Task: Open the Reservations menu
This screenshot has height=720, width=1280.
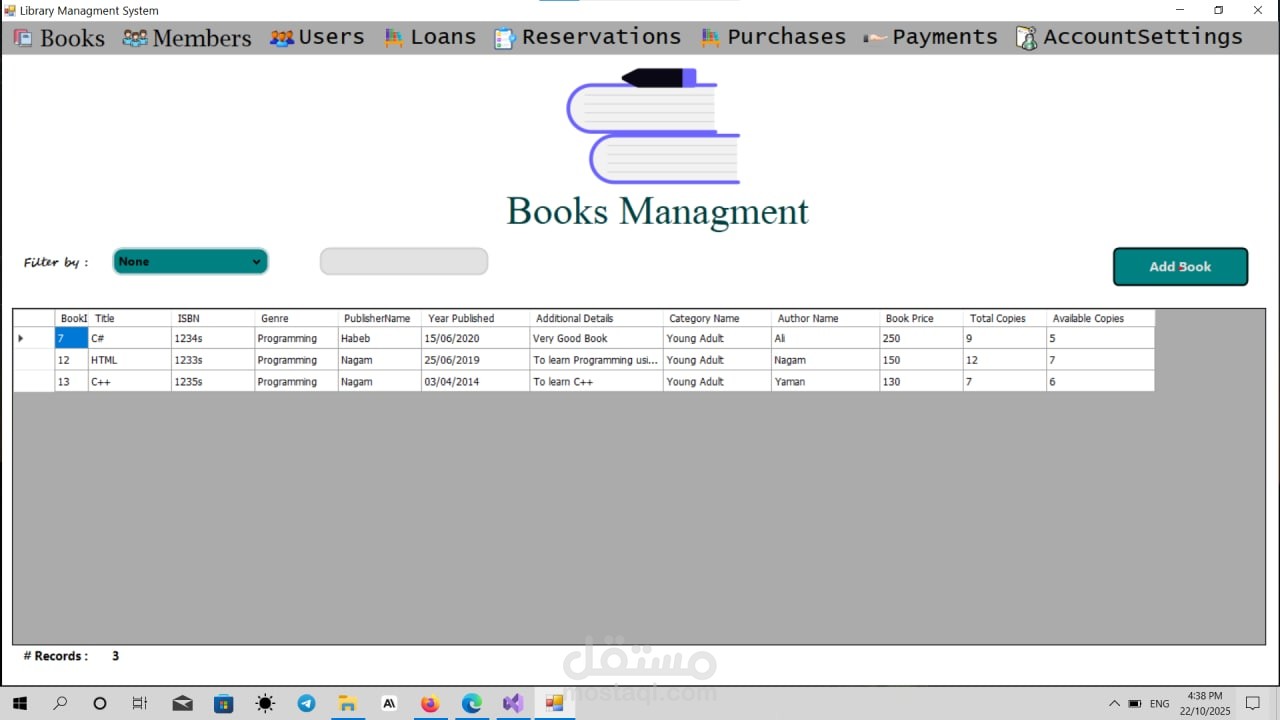Action: click(x=588, y=38)
